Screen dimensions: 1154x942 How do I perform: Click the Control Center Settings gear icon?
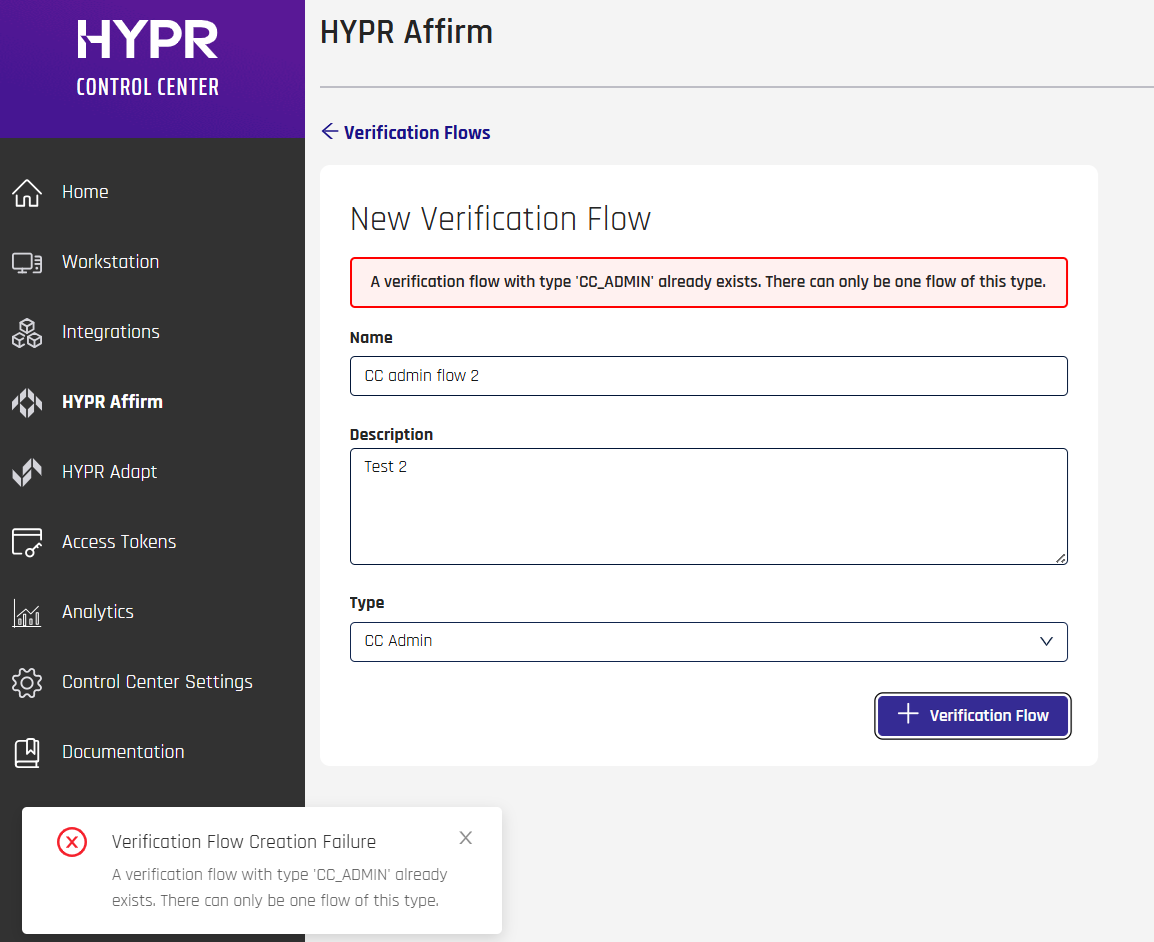coord(27,682)
